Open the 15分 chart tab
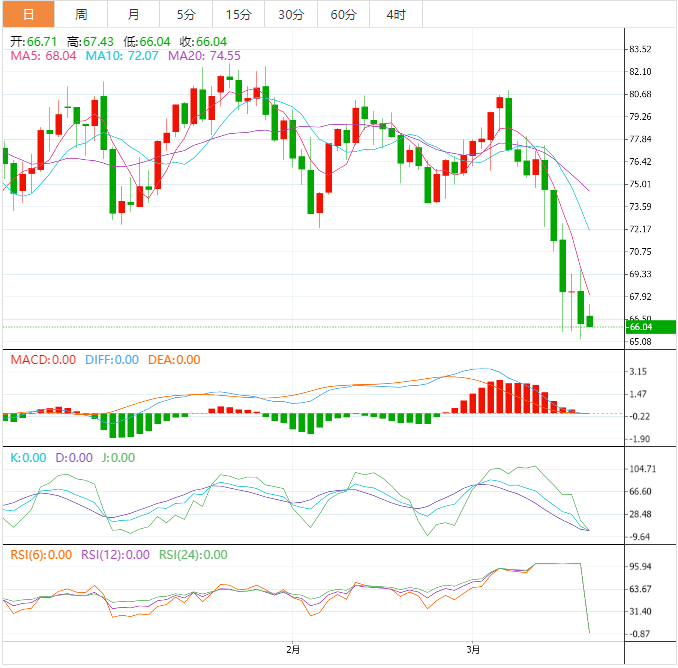This screenshot has width=678, height=668. pyautogui.click(x=238, y=14)
